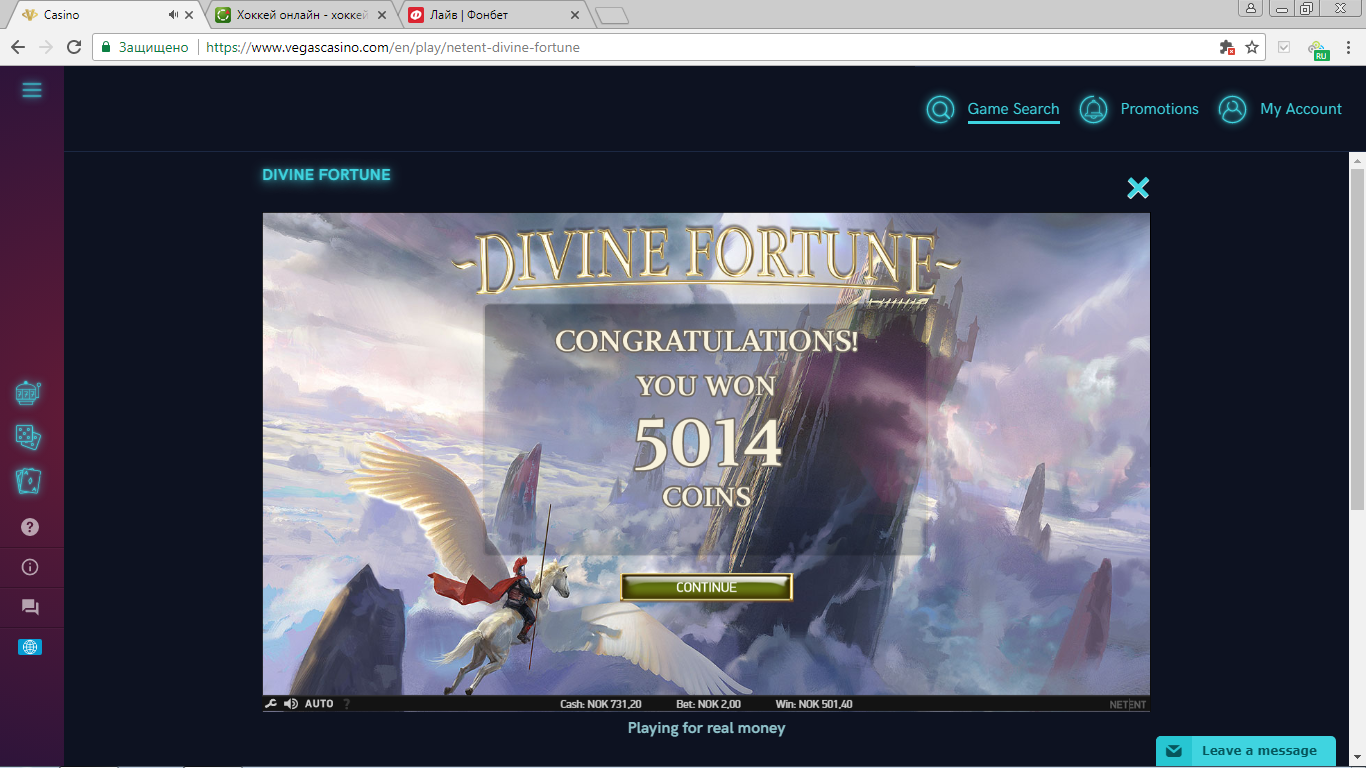Screen dimensions: 1366x768
Task: Open the dice games sidebar icon
Action: coord(28,437)
